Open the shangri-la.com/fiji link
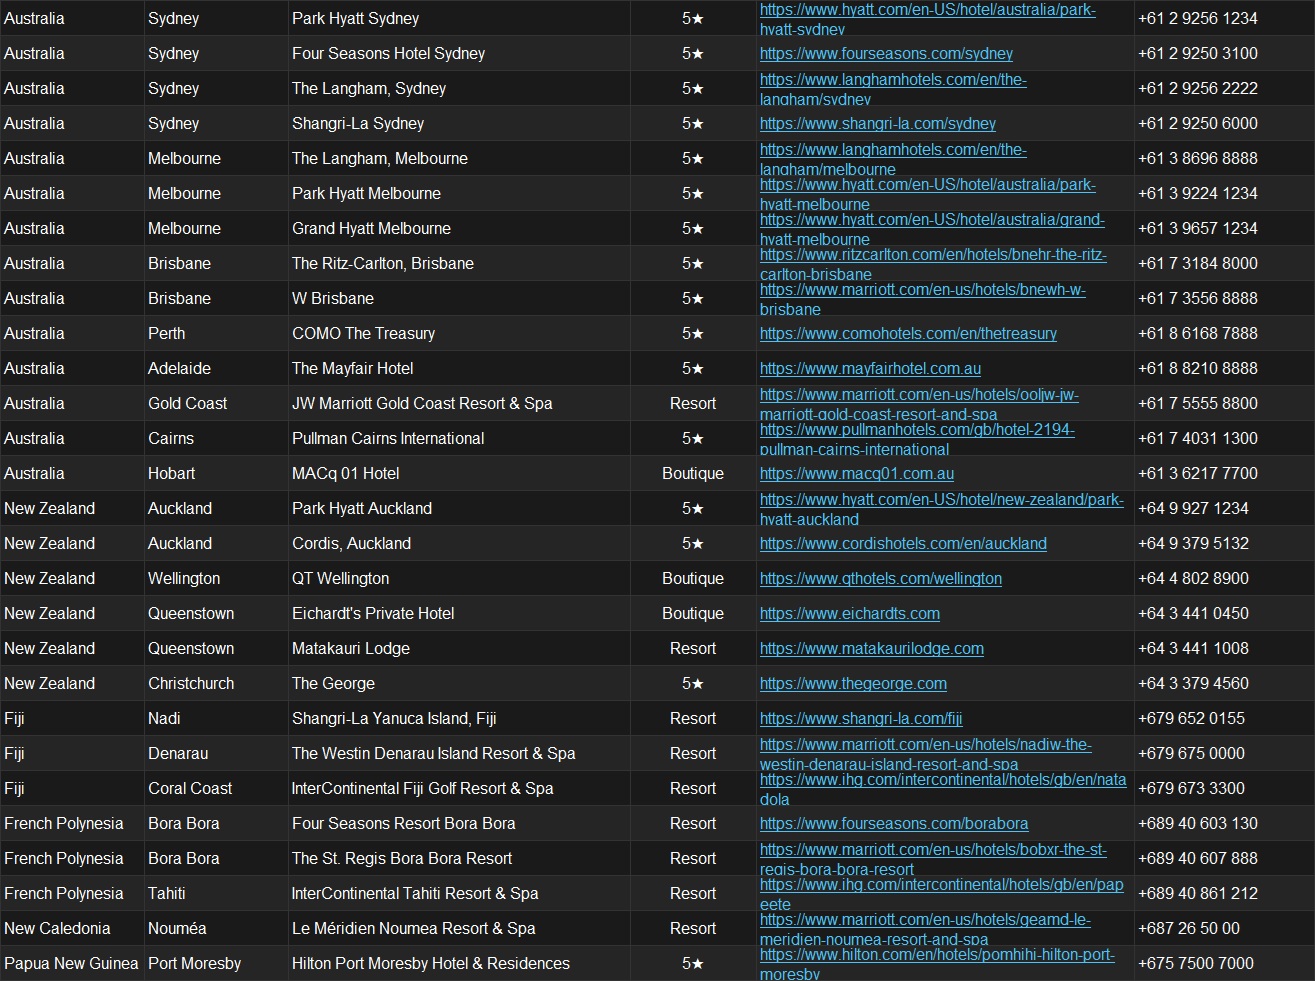 click(x=861, y=718)
